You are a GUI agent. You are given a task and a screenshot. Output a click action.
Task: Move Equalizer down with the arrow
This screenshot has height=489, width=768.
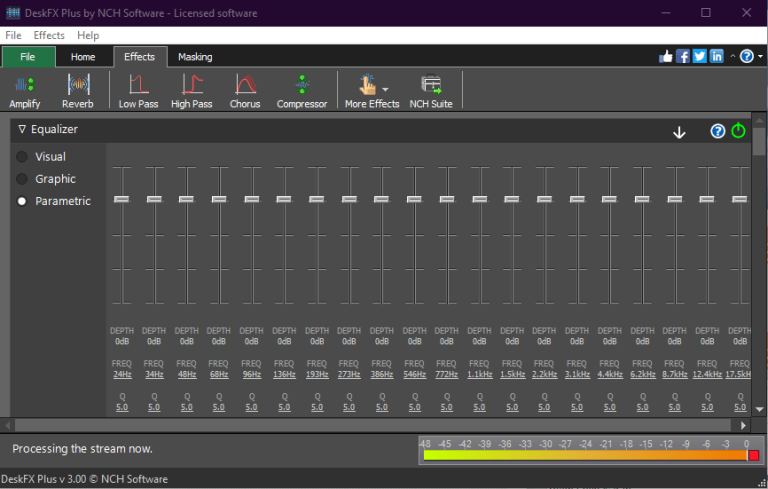(x=679, y=132)
